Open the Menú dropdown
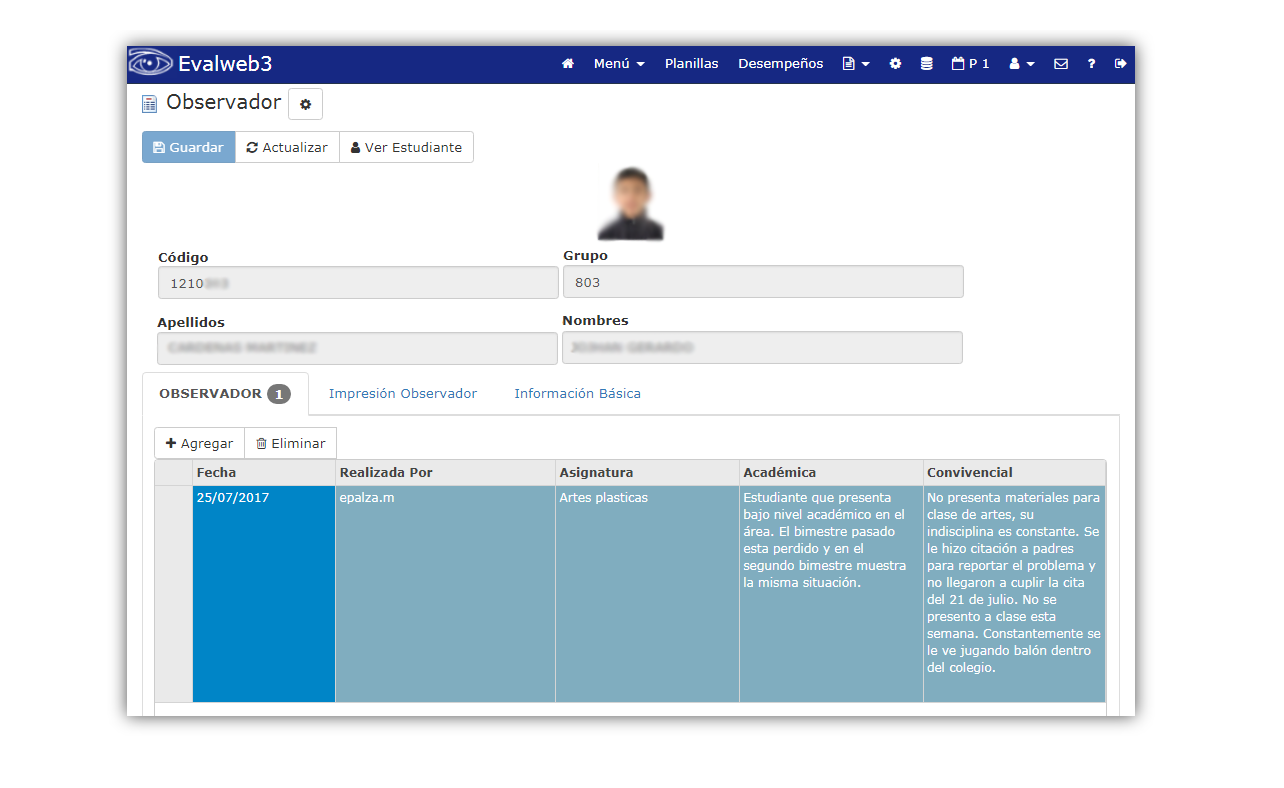This screenshot has width=1284, height=788. click(x=619, y=64)
